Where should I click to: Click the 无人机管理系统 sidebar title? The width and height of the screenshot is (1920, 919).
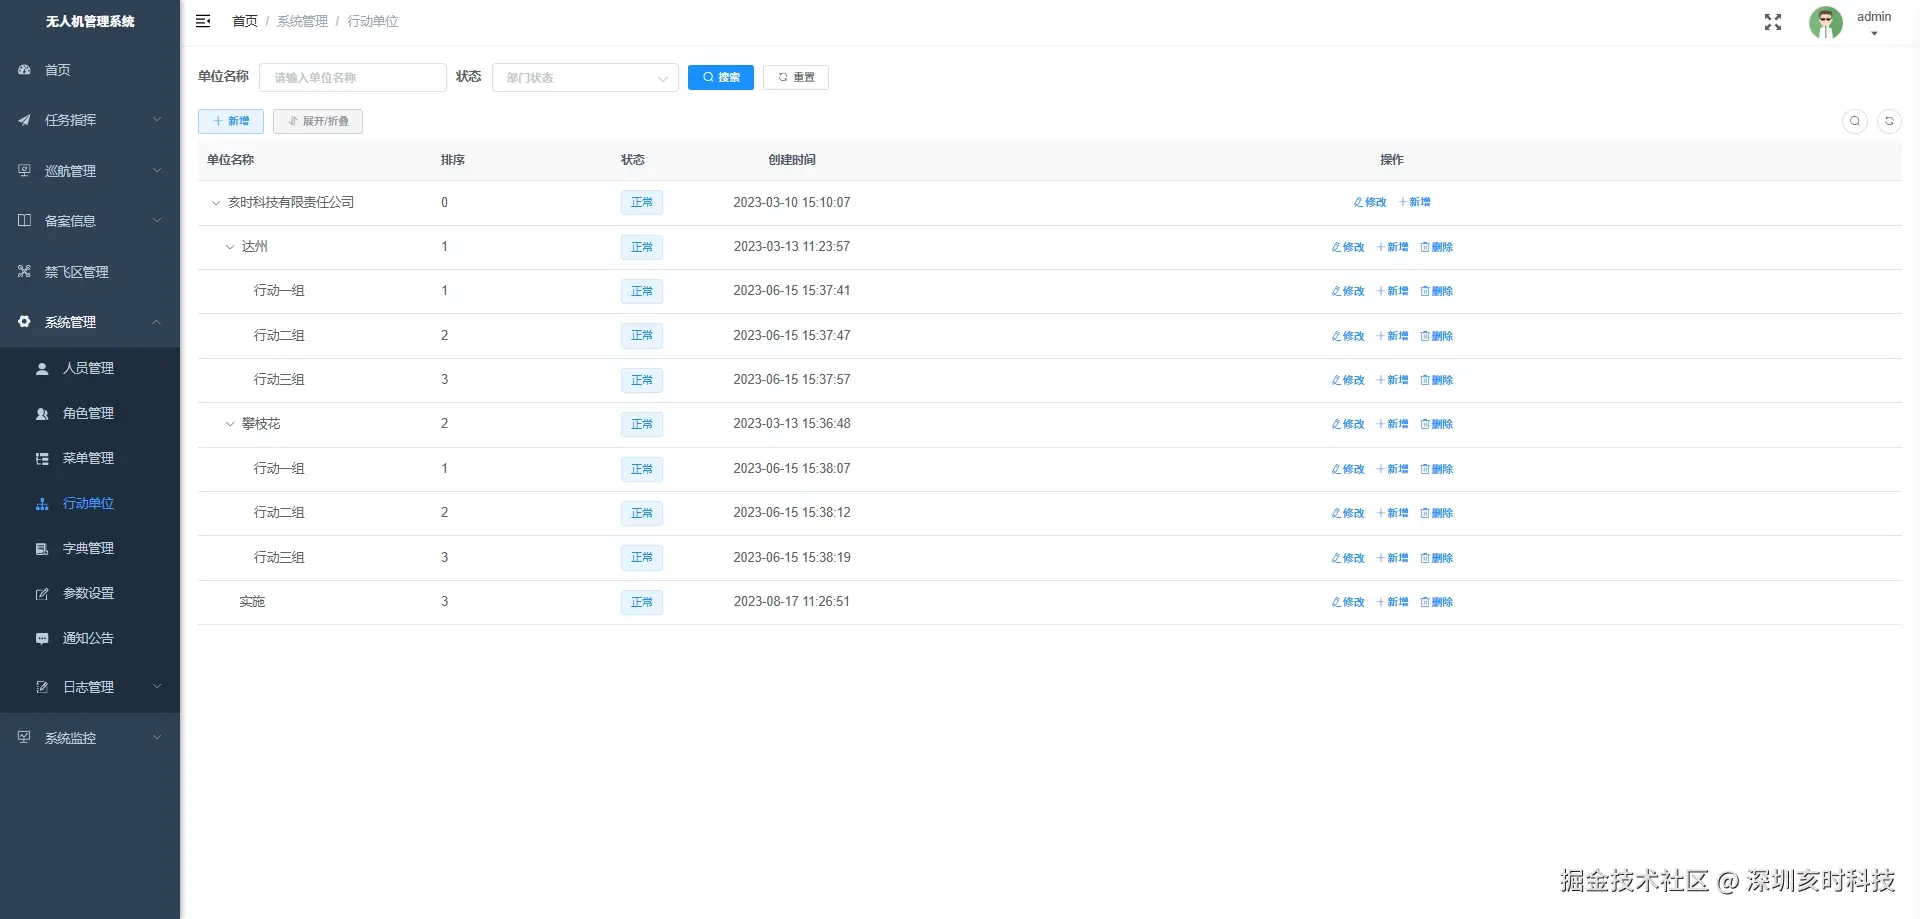[x=90, y=22]
